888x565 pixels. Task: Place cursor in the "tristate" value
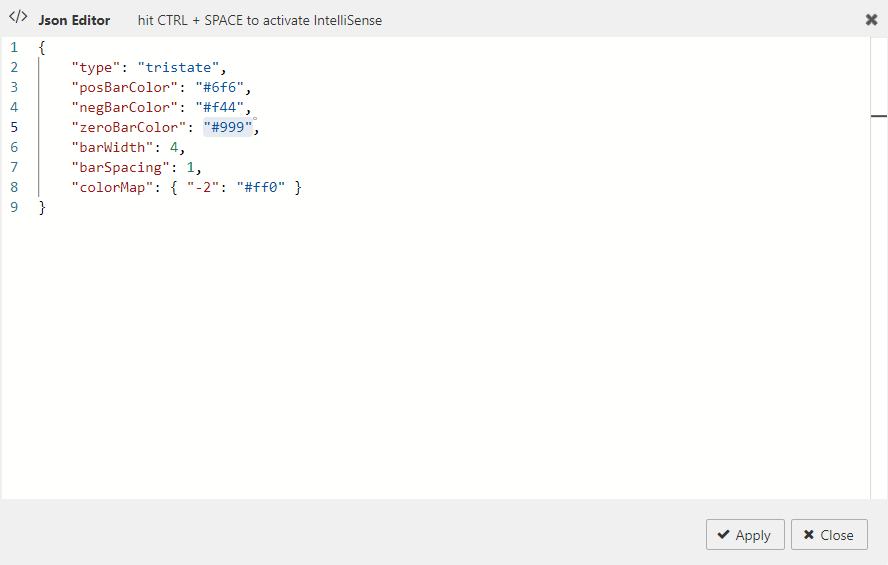pos(178,67)
